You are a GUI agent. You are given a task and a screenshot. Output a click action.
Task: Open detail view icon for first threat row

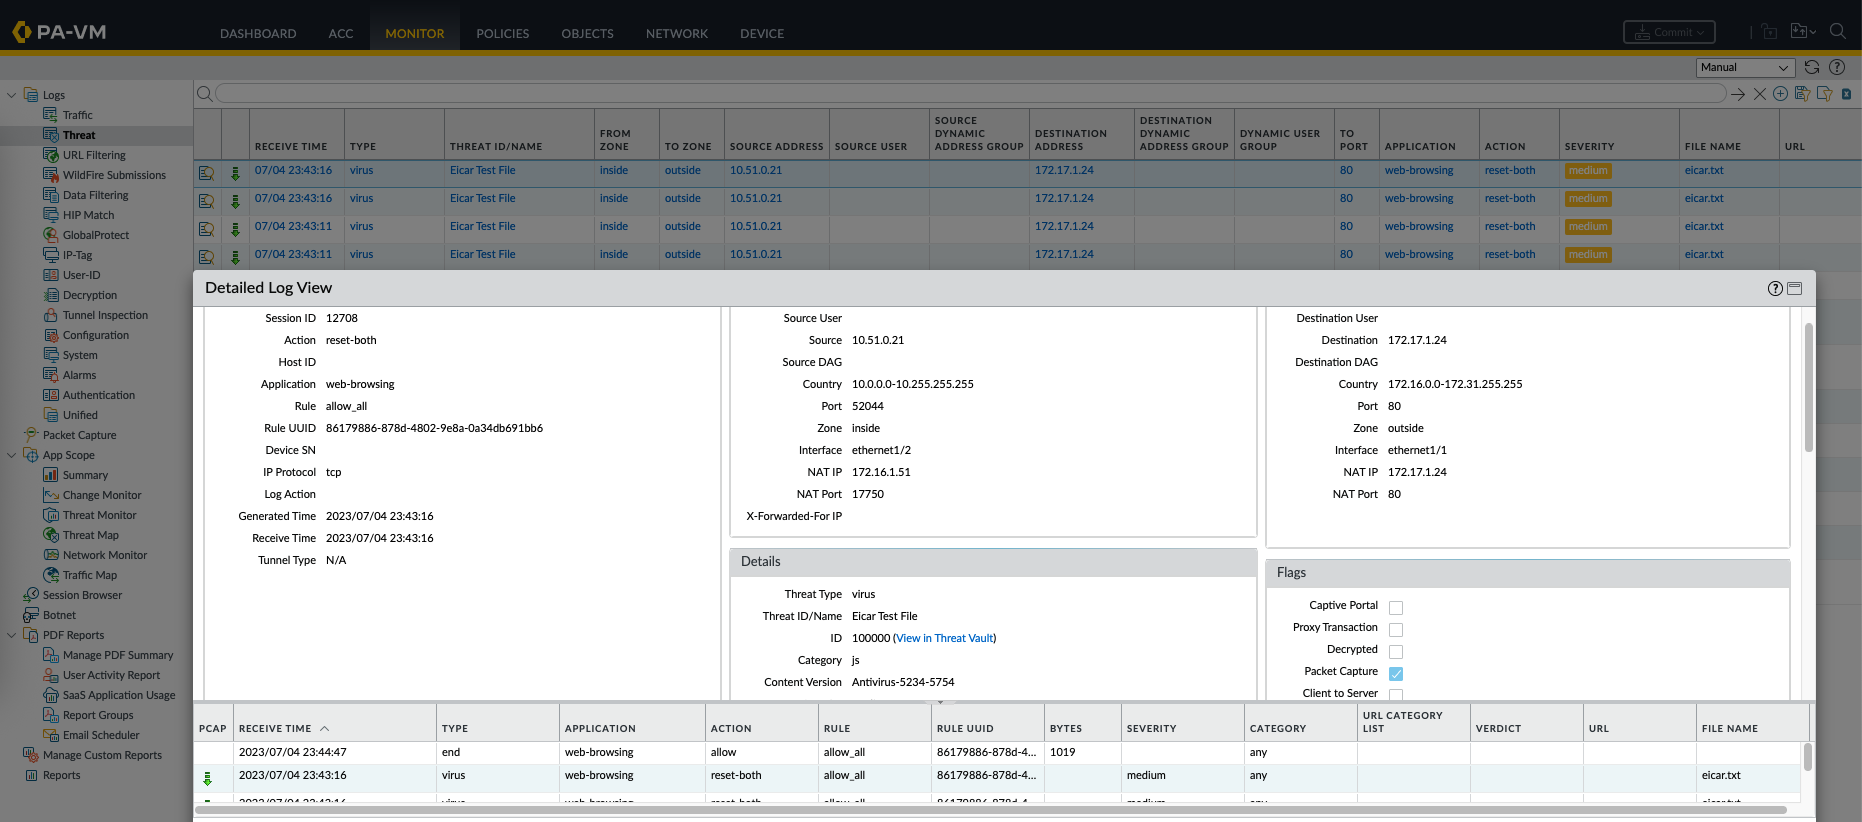click(x=206, y=173)
